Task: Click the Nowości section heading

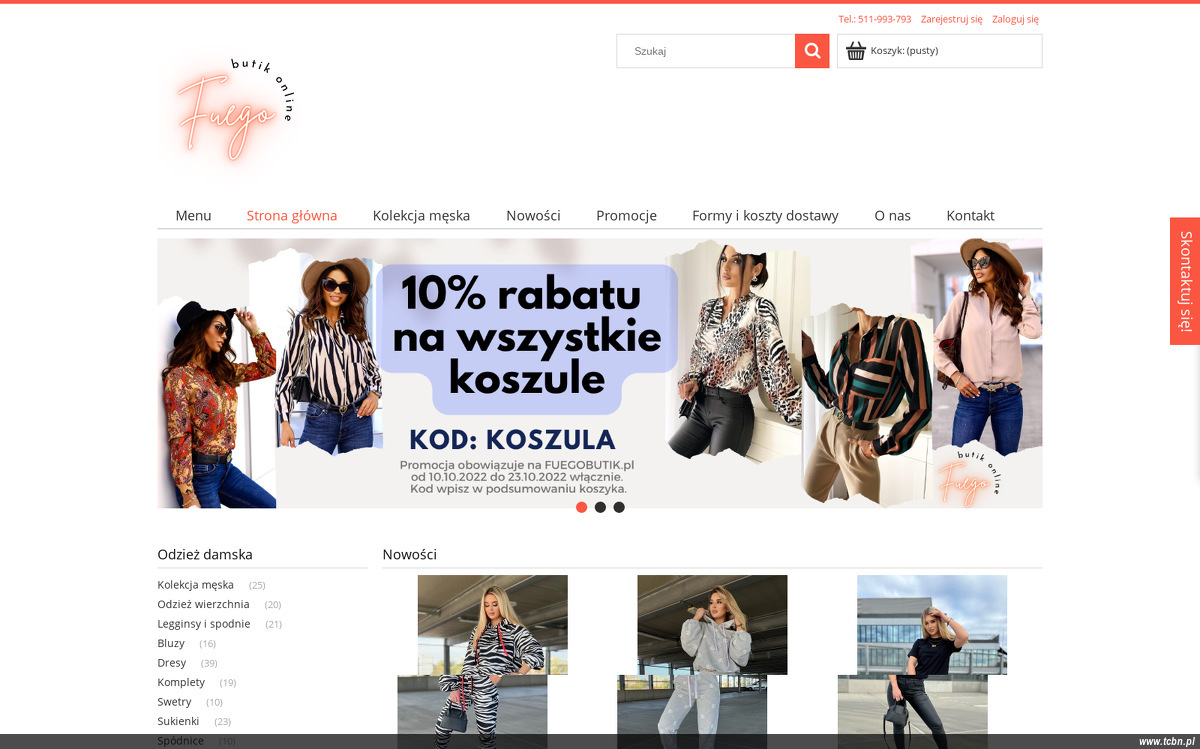Action: 410,555
